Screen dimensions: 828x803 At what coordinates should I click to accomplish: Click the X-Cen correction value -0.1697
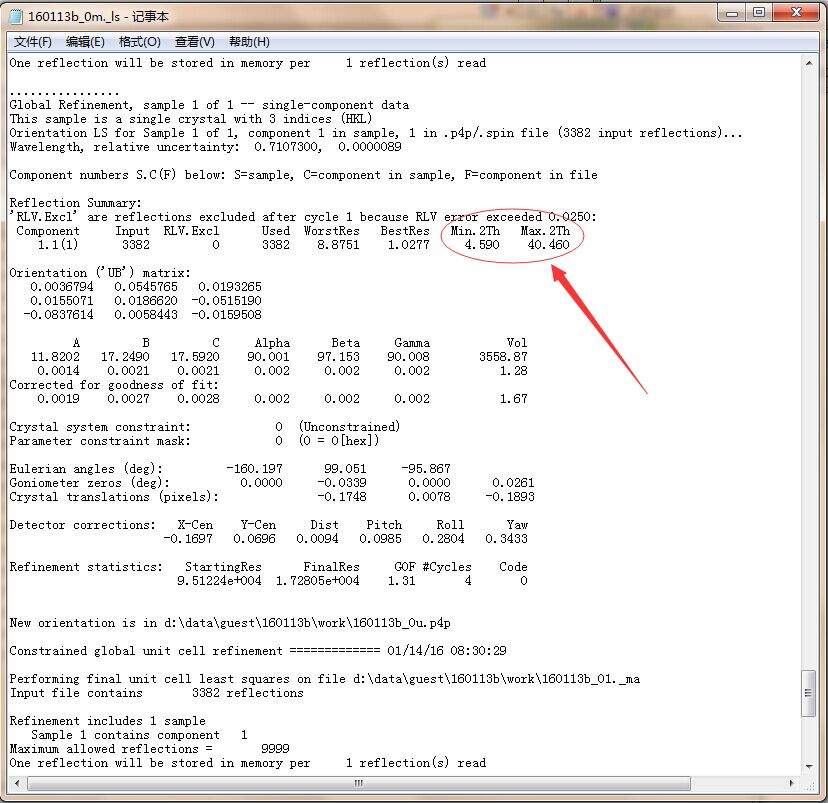188,539
